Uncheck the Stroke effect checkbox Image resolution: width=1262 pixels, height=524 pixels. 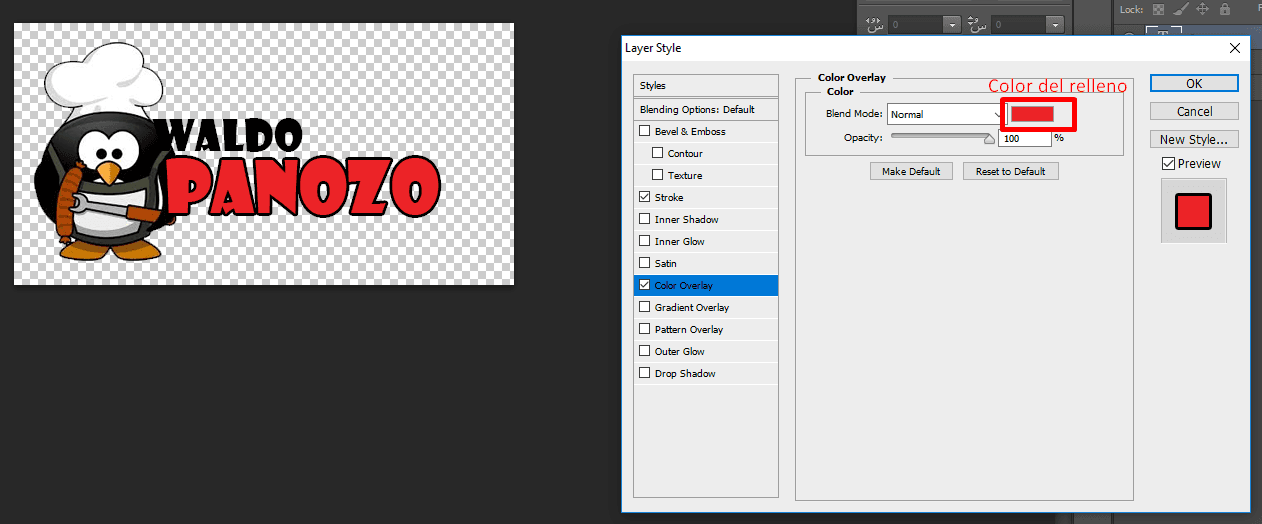pyautogui.click(x=645, y=197)
